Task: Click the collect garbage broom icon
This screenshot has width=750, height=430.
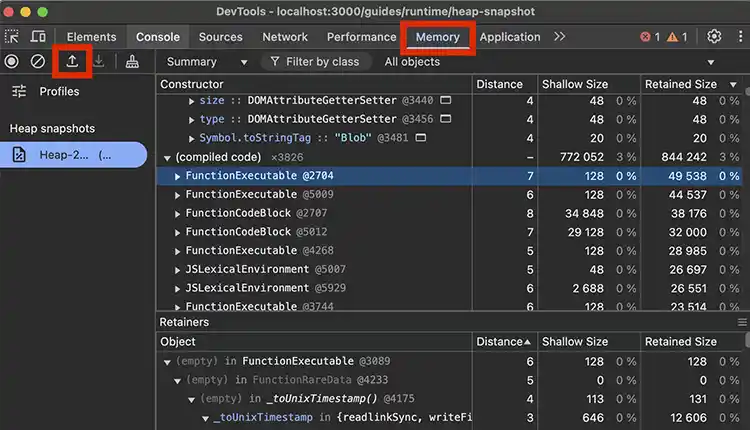Action: [x=132, y=62]
